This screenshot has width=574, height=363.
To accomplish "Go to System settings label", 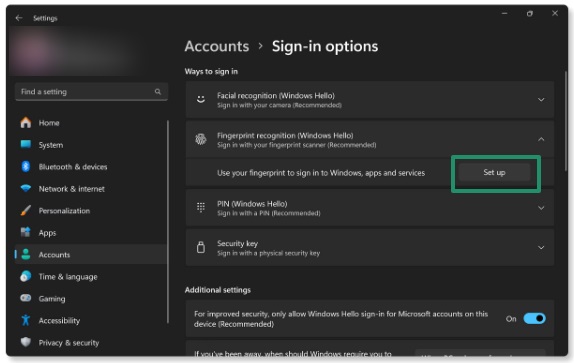I will click(x=51, y=145).
